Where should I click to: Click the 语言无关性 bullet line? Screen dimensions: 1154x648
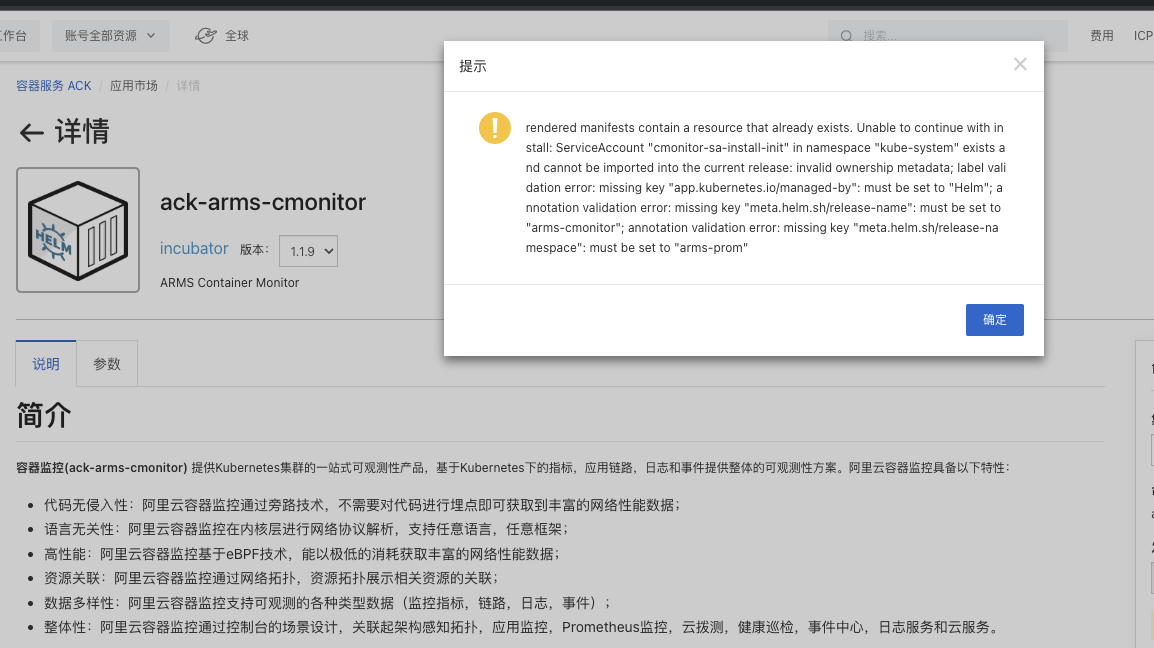[306, 529]
